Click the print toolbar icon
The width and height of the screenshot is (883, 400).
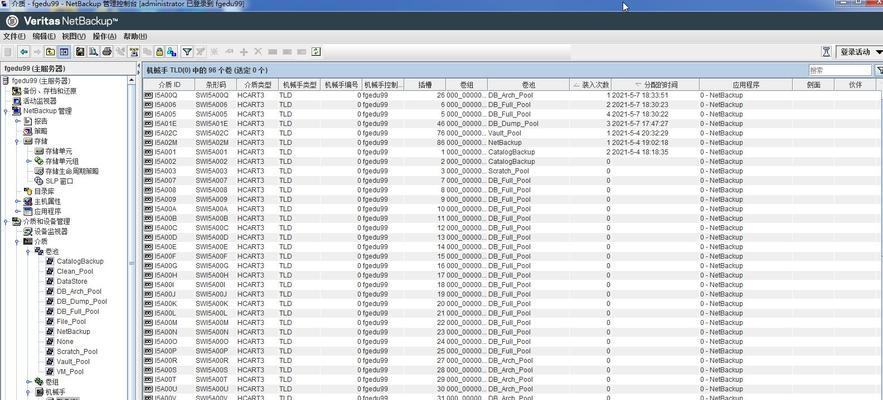[107, 52]
